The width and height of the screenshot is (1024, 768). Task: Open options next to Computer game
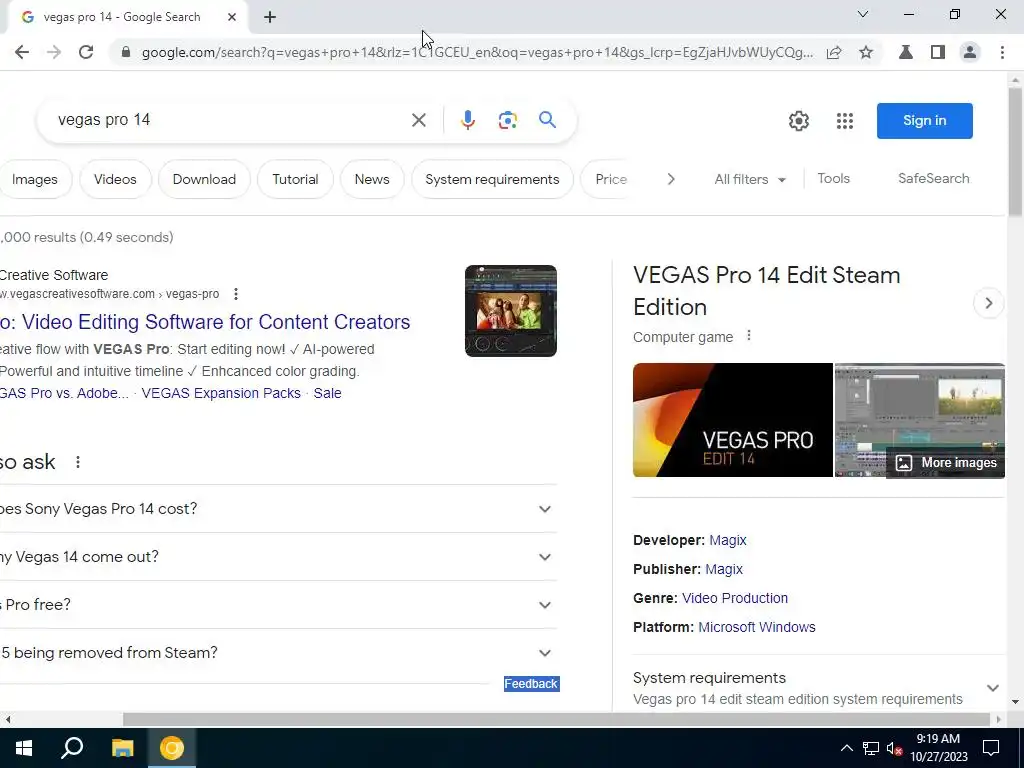[x=749, y=336]
